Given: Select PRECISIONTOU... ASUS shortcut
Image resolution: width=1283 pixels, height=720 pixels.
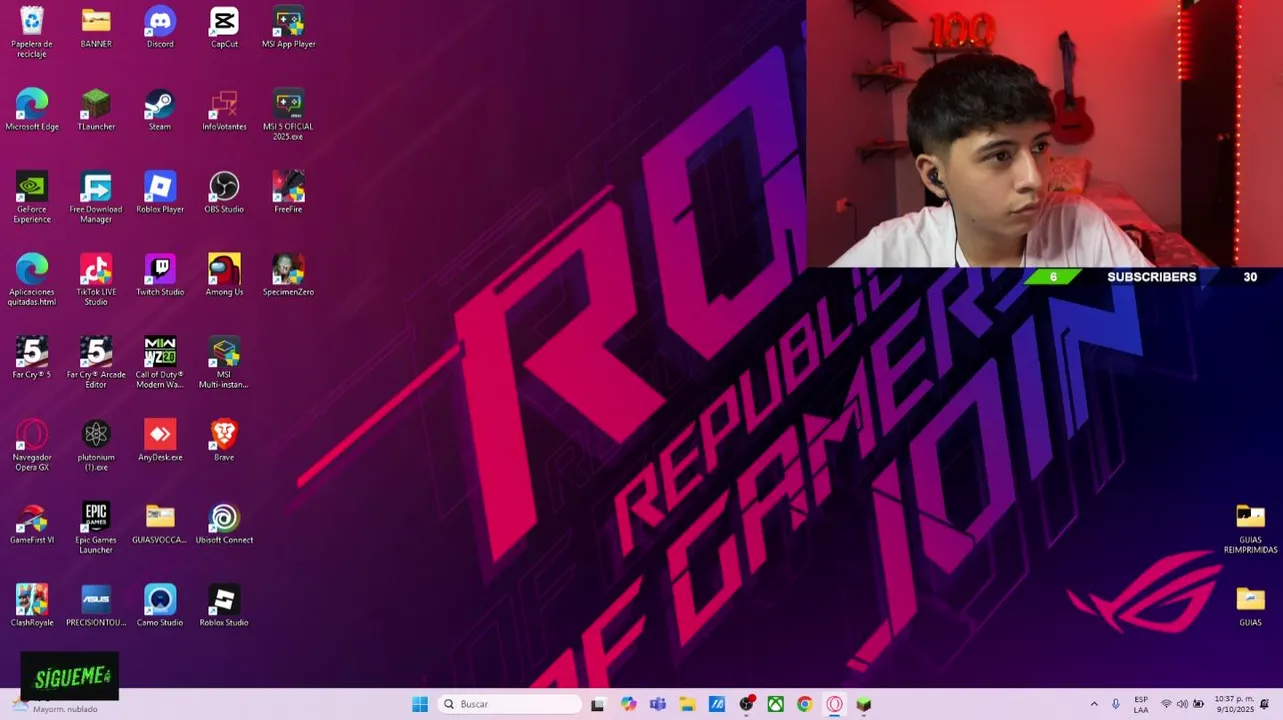Looking at the screenshot, I should [96, 606].
